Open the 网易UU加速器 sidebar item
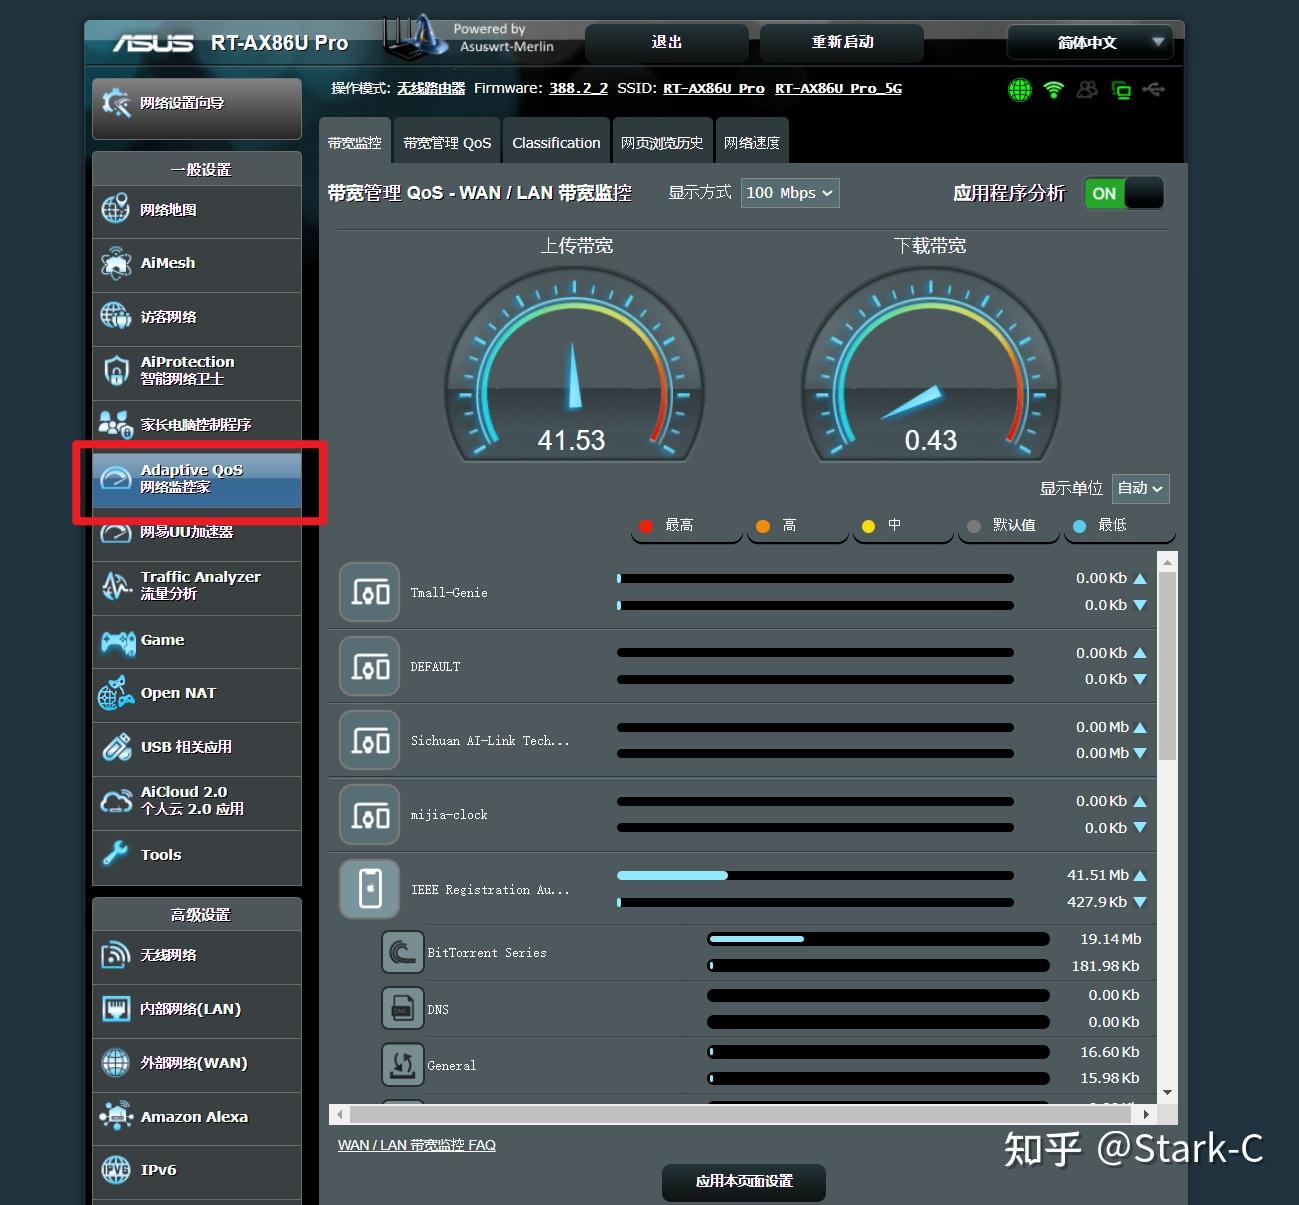This screenshot has height=1205, width=1299. coord(197,533)
